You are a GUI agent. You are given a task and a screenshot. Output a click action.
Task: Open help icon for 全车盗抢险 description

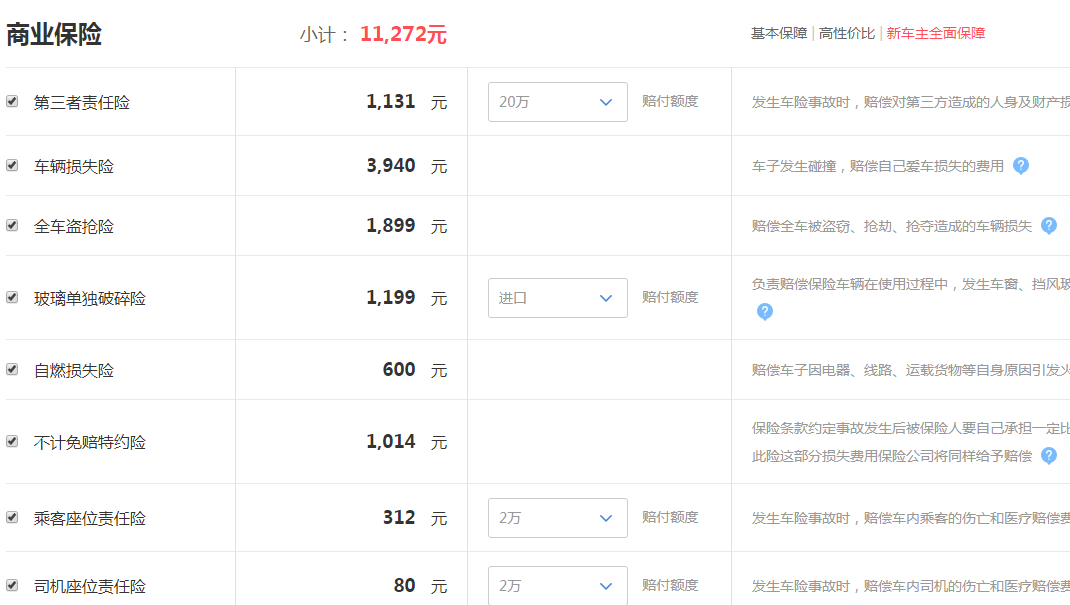pos(1049,226)
